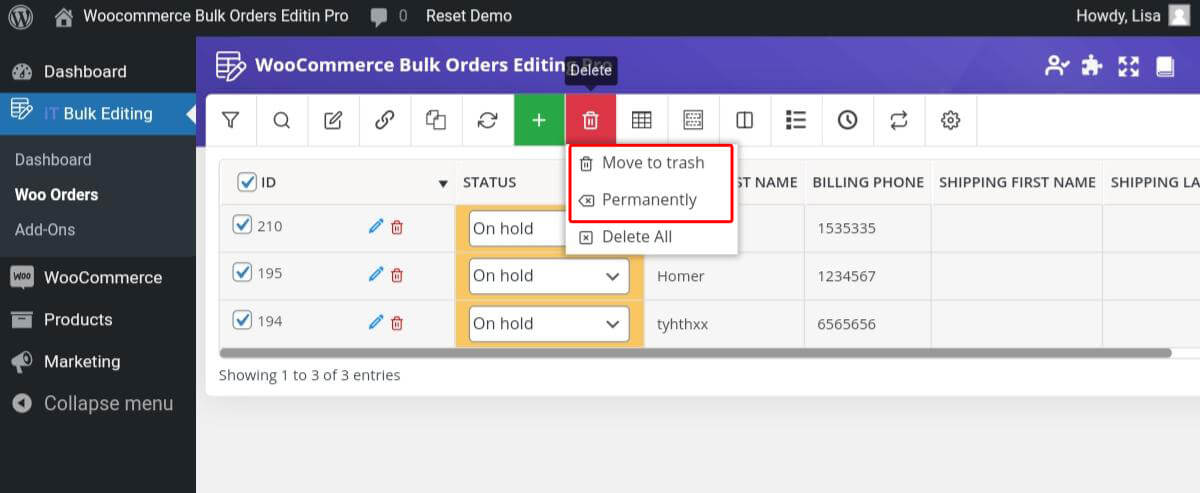Click the list view toolbar icon
Image resolution: width=1200 pixels, height=493 pixels.
click(796, 120)
